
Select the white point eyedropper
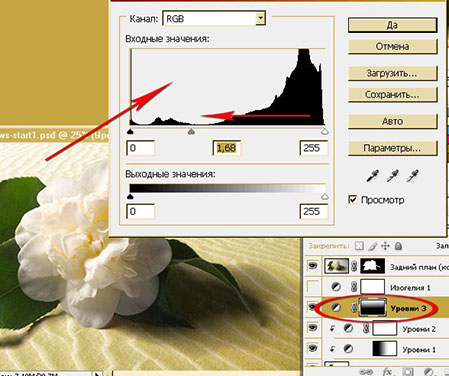(x=413, y=176)
